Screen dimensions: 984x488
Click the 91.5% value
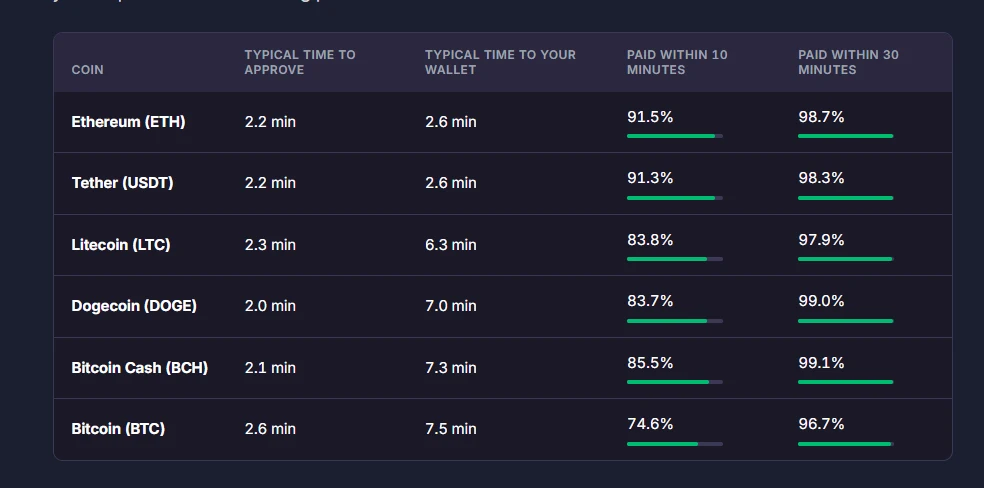(x=650, y=117)
